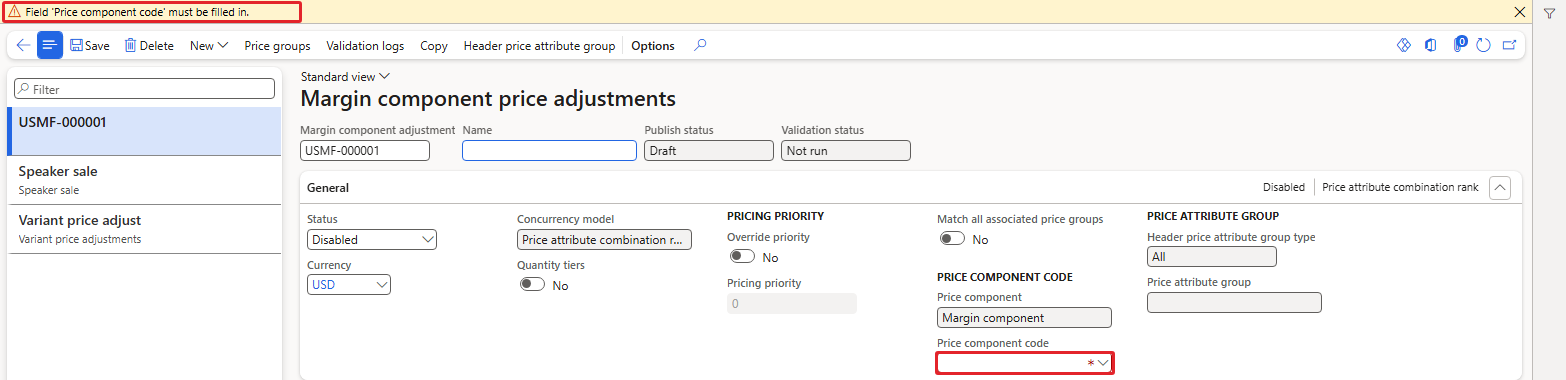
Task: Click the Concurrency model field
Action: coord(605,240)
